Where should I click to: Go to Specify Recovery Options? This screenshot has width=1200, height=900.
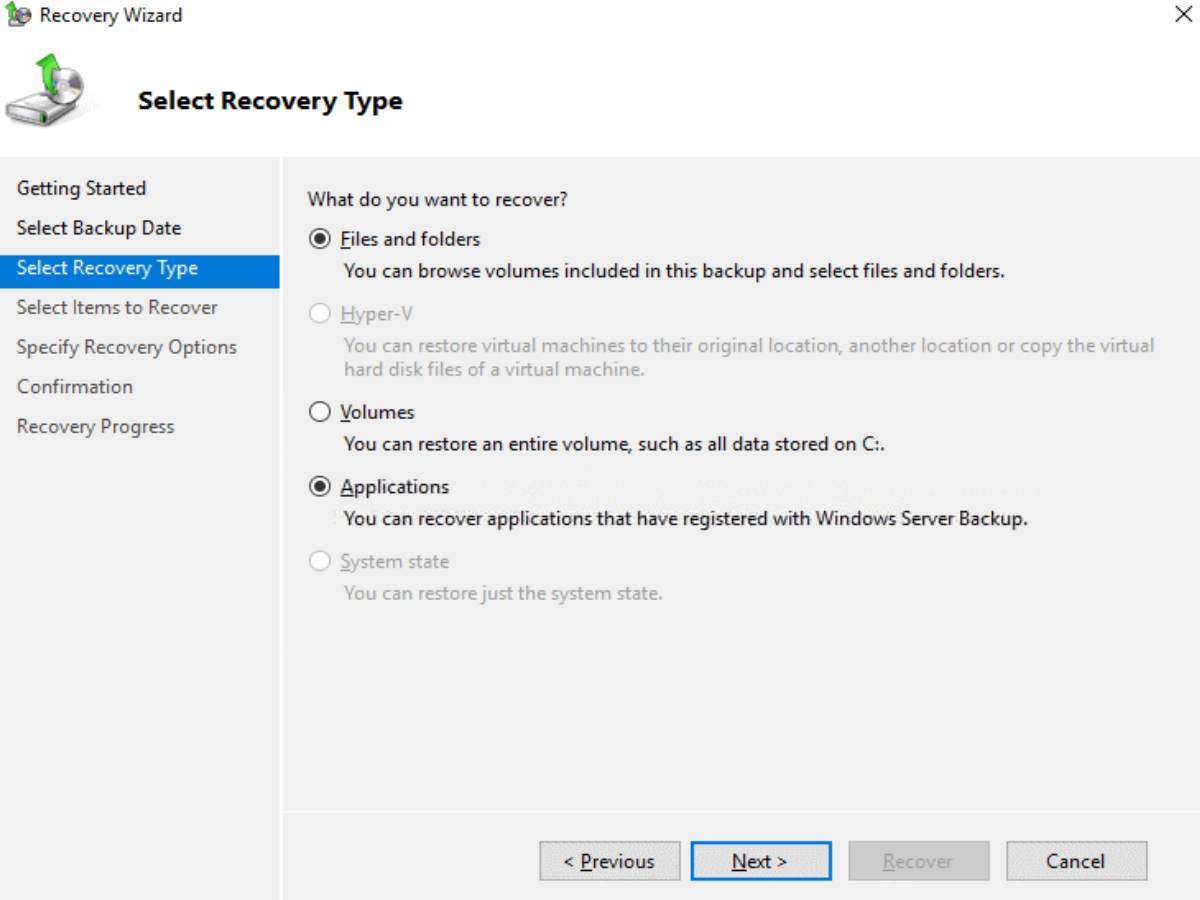tap(126, 347)
